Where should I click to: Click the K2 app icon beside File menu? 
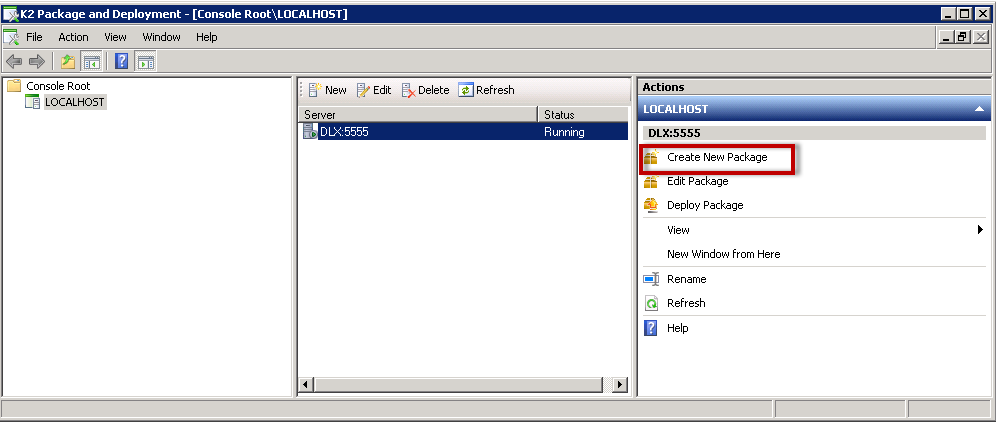click(x=11, y=37)
